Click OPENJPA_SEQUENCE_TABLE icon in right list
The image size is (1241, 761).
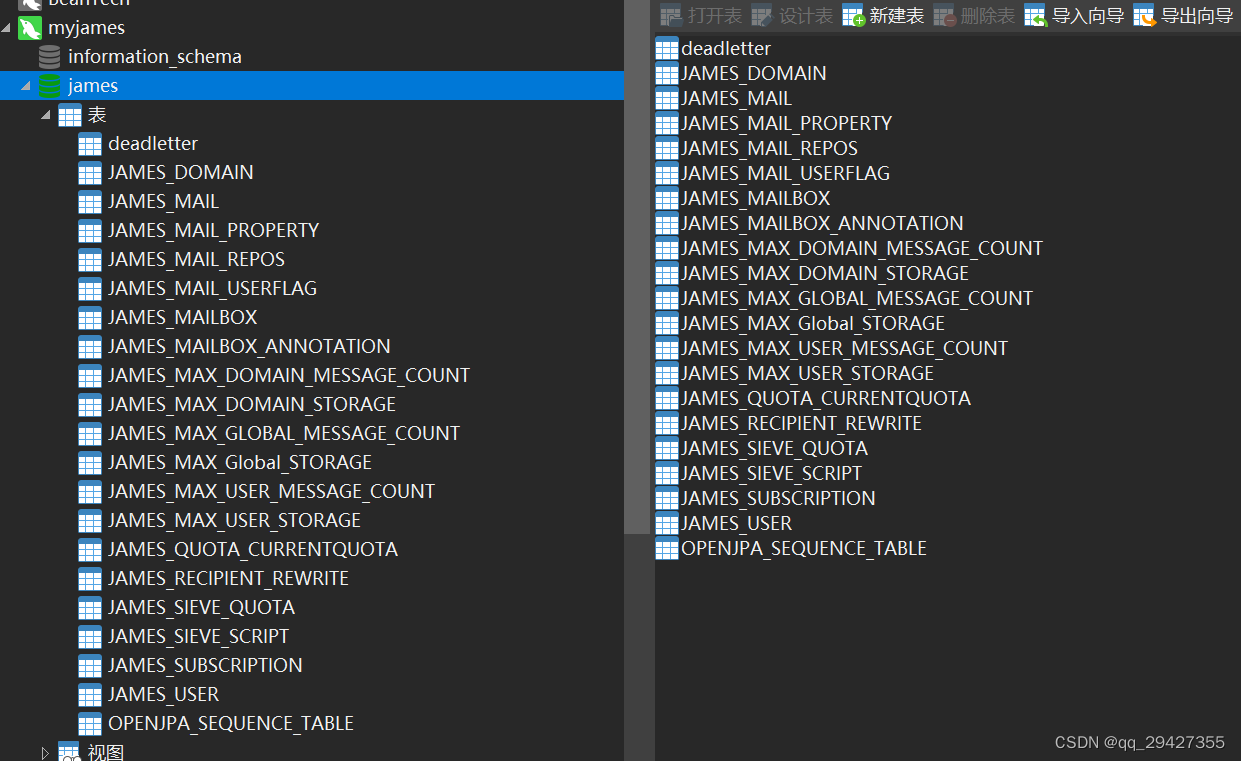coord(667,548)
